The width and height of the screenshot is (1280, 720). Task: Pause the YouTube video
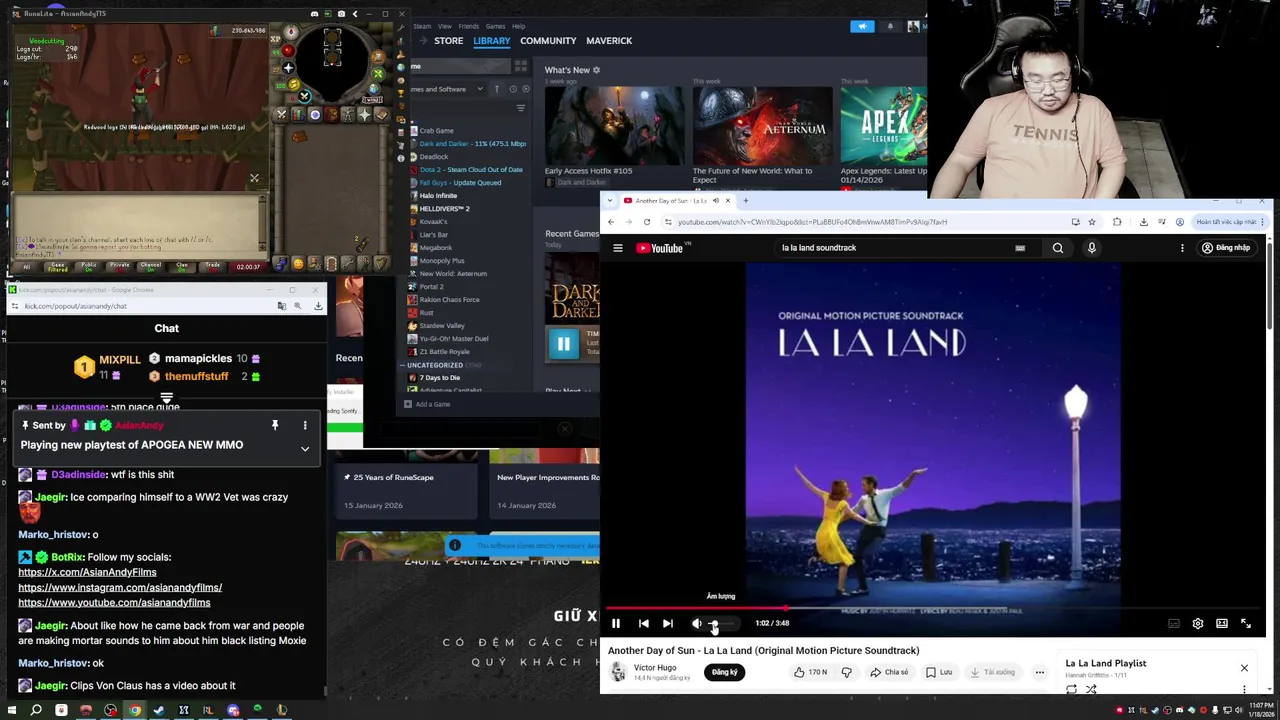click(616, 623)
